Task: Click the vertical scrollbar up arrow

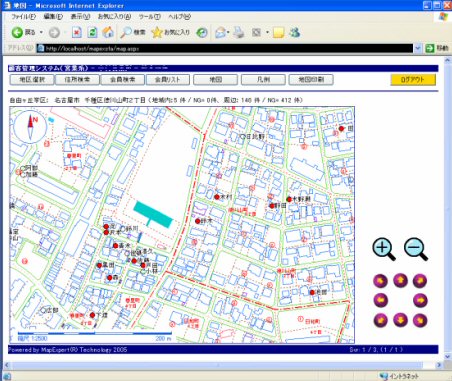Action: click(447, 61)
